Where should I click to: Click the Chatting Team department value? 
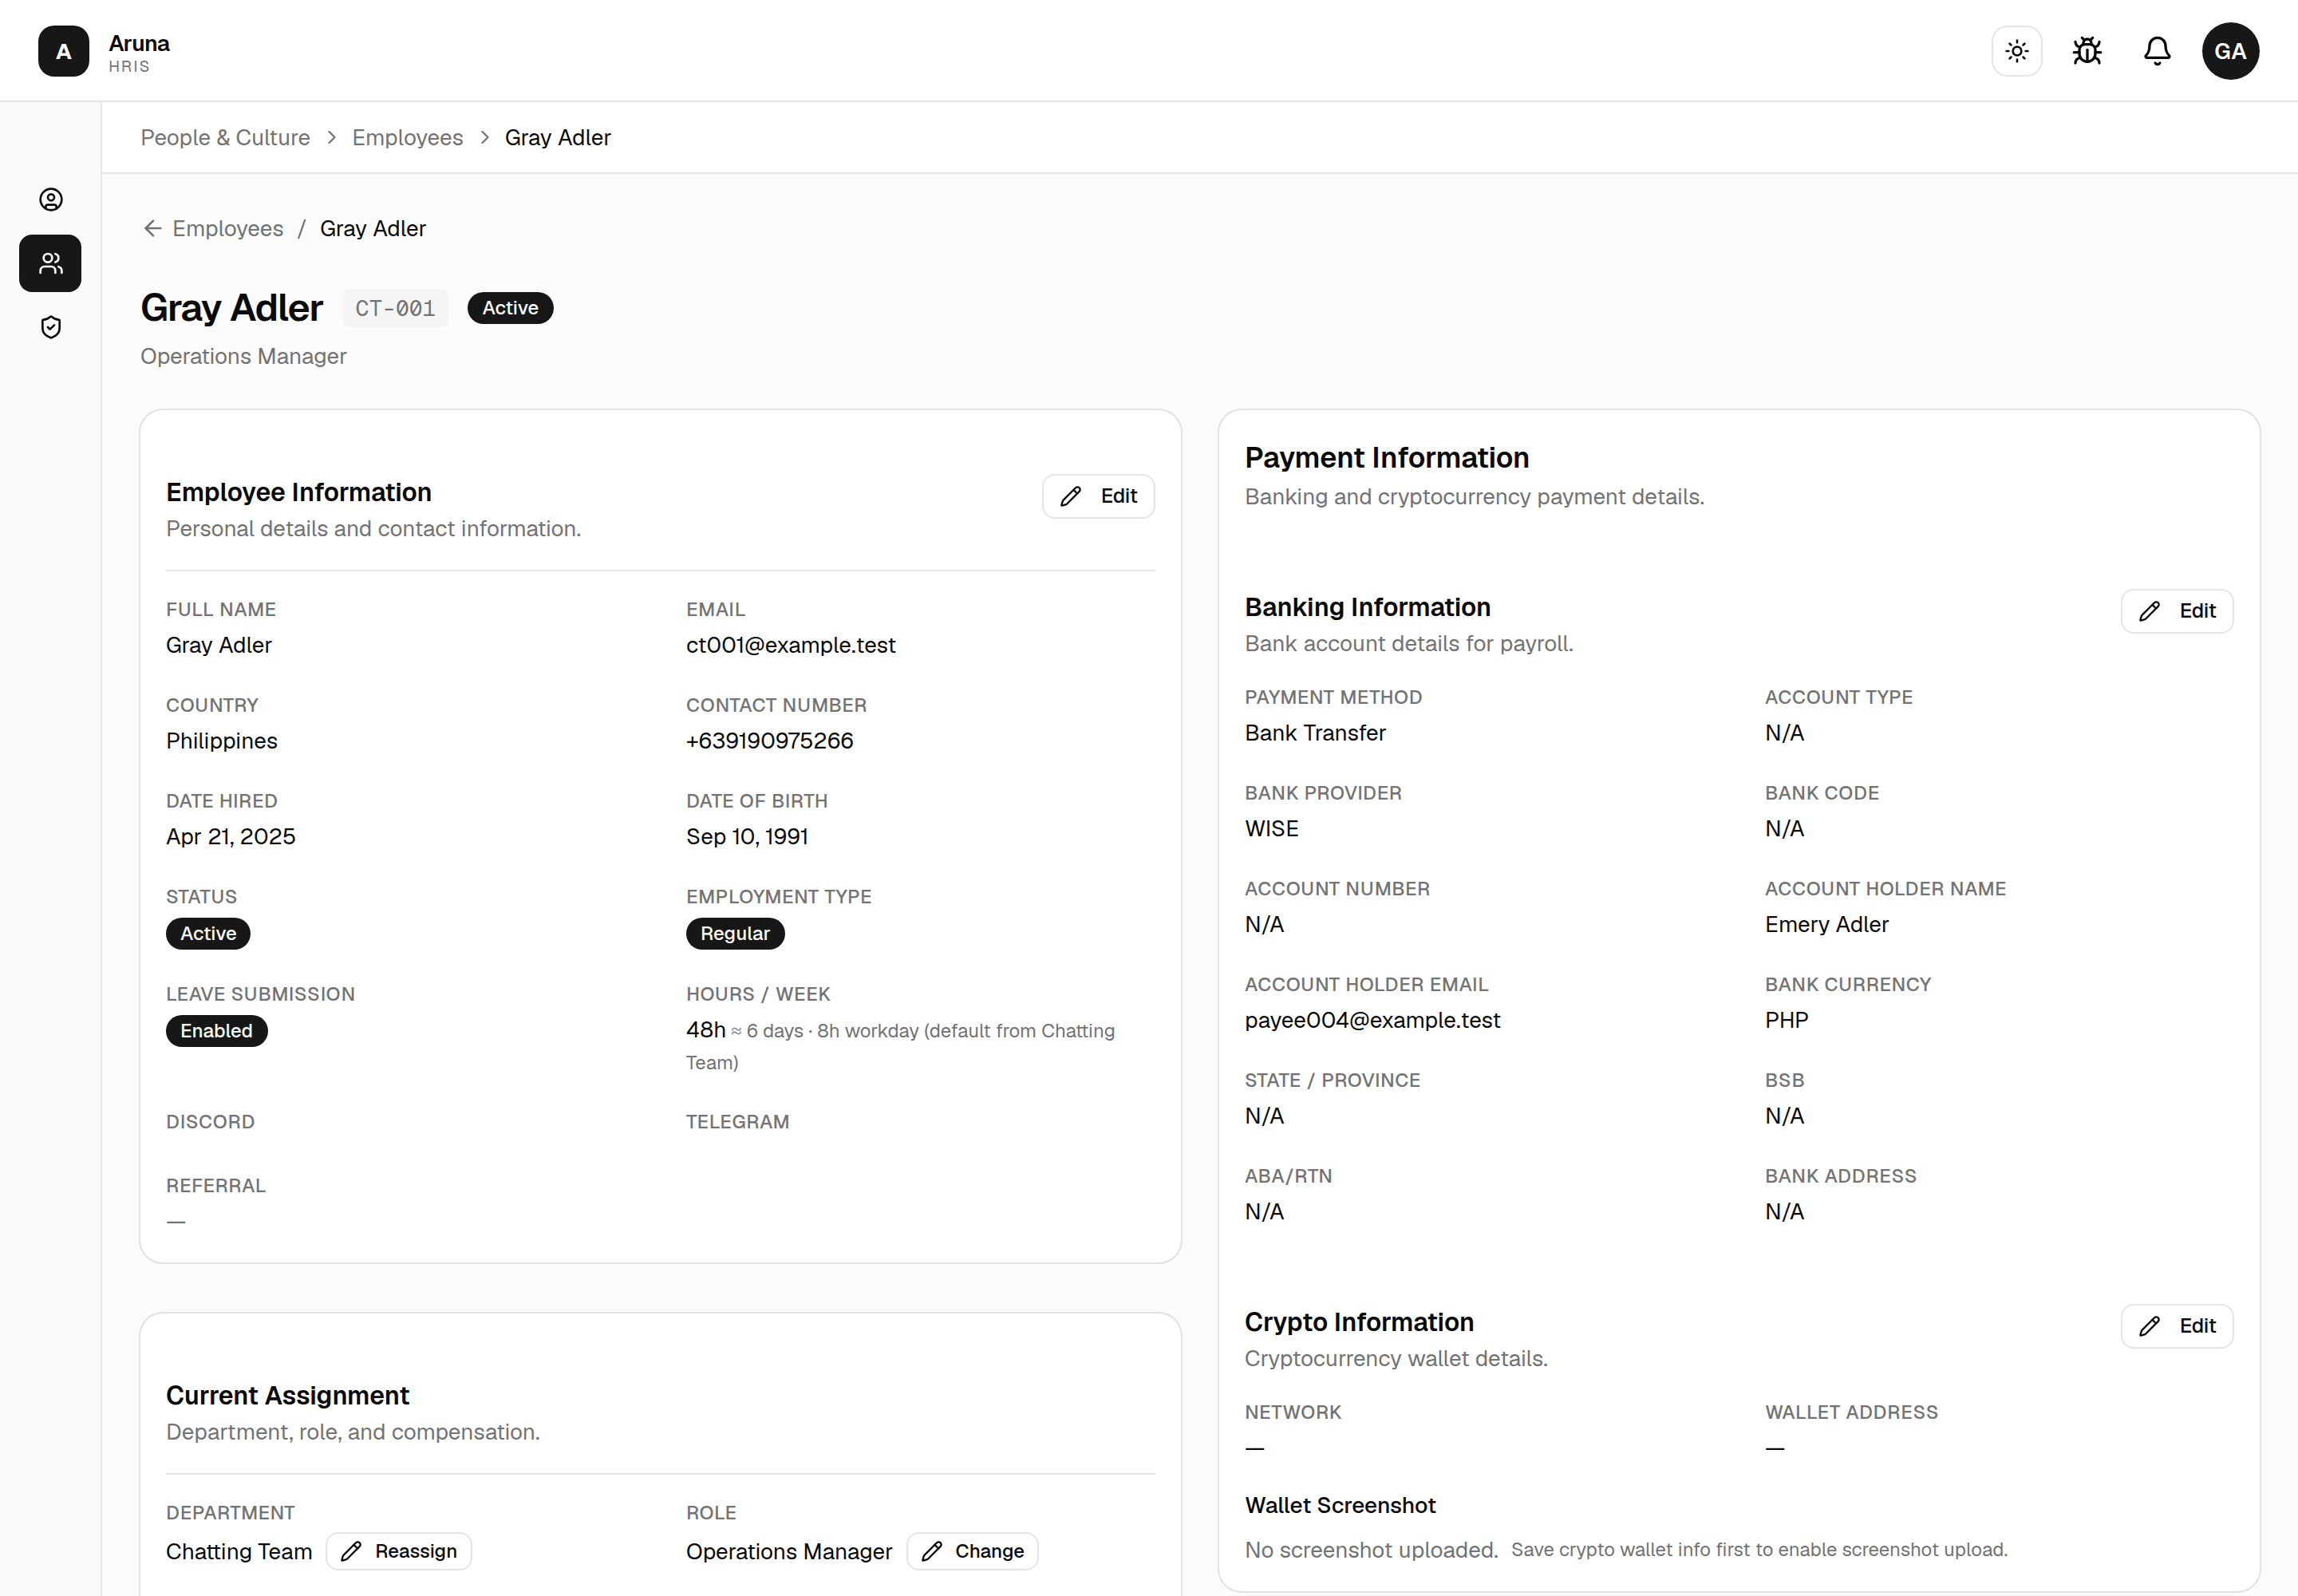[x=239, y=1552]
